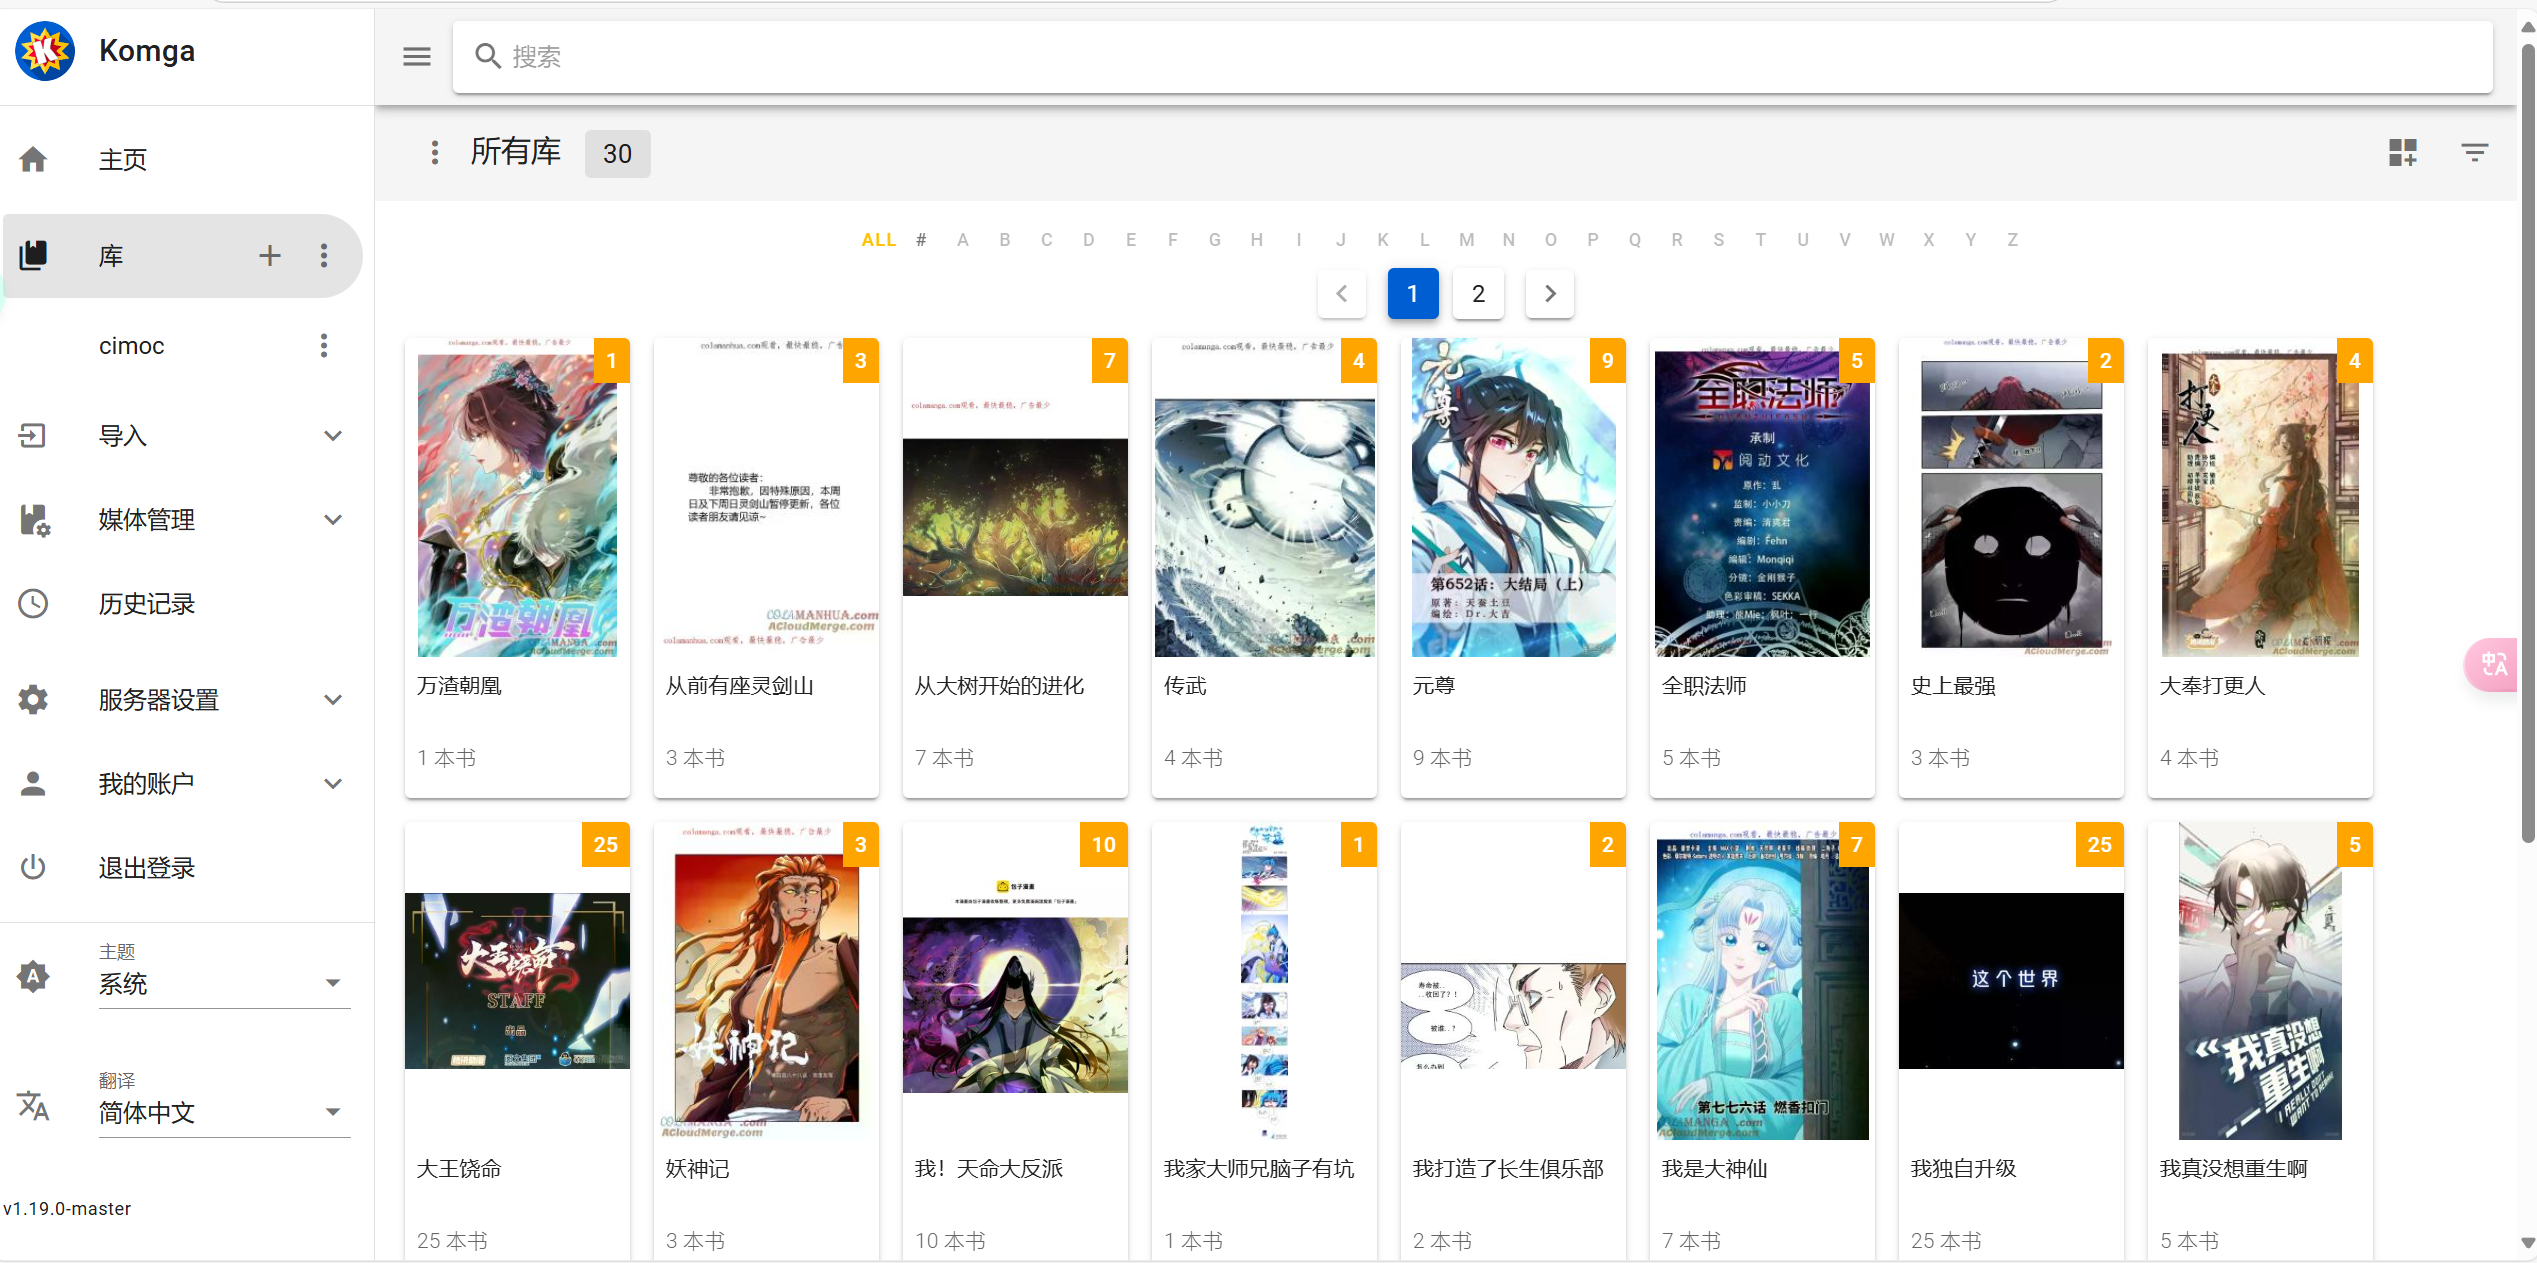Expand the 导入 submenu chevron
Image resolution: width=2537 pixels, height=1263 pixels.
tap(333, 435)
